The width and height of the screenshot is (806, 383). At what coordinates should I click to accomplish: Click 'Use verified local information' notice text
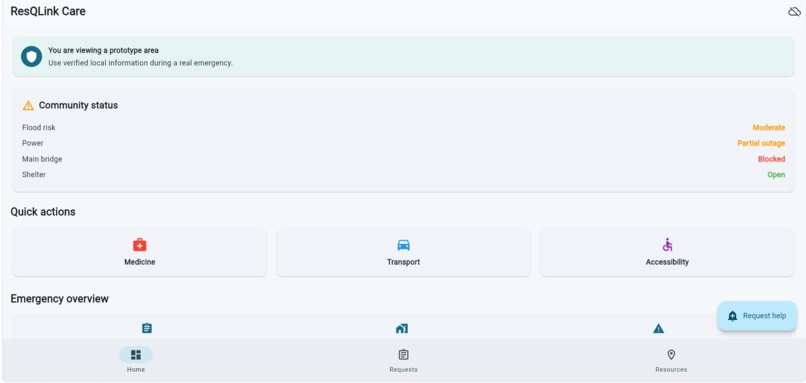click(140, 63)
